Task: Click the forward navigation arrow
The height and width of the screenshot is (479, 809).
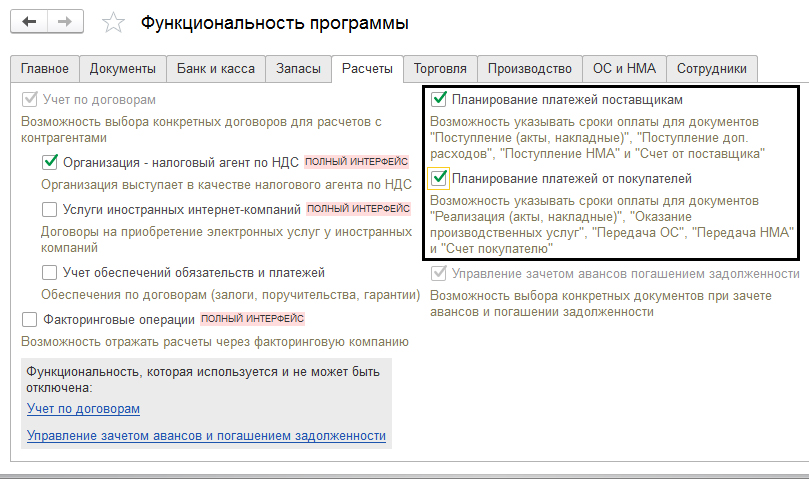Action: [65, 21]
